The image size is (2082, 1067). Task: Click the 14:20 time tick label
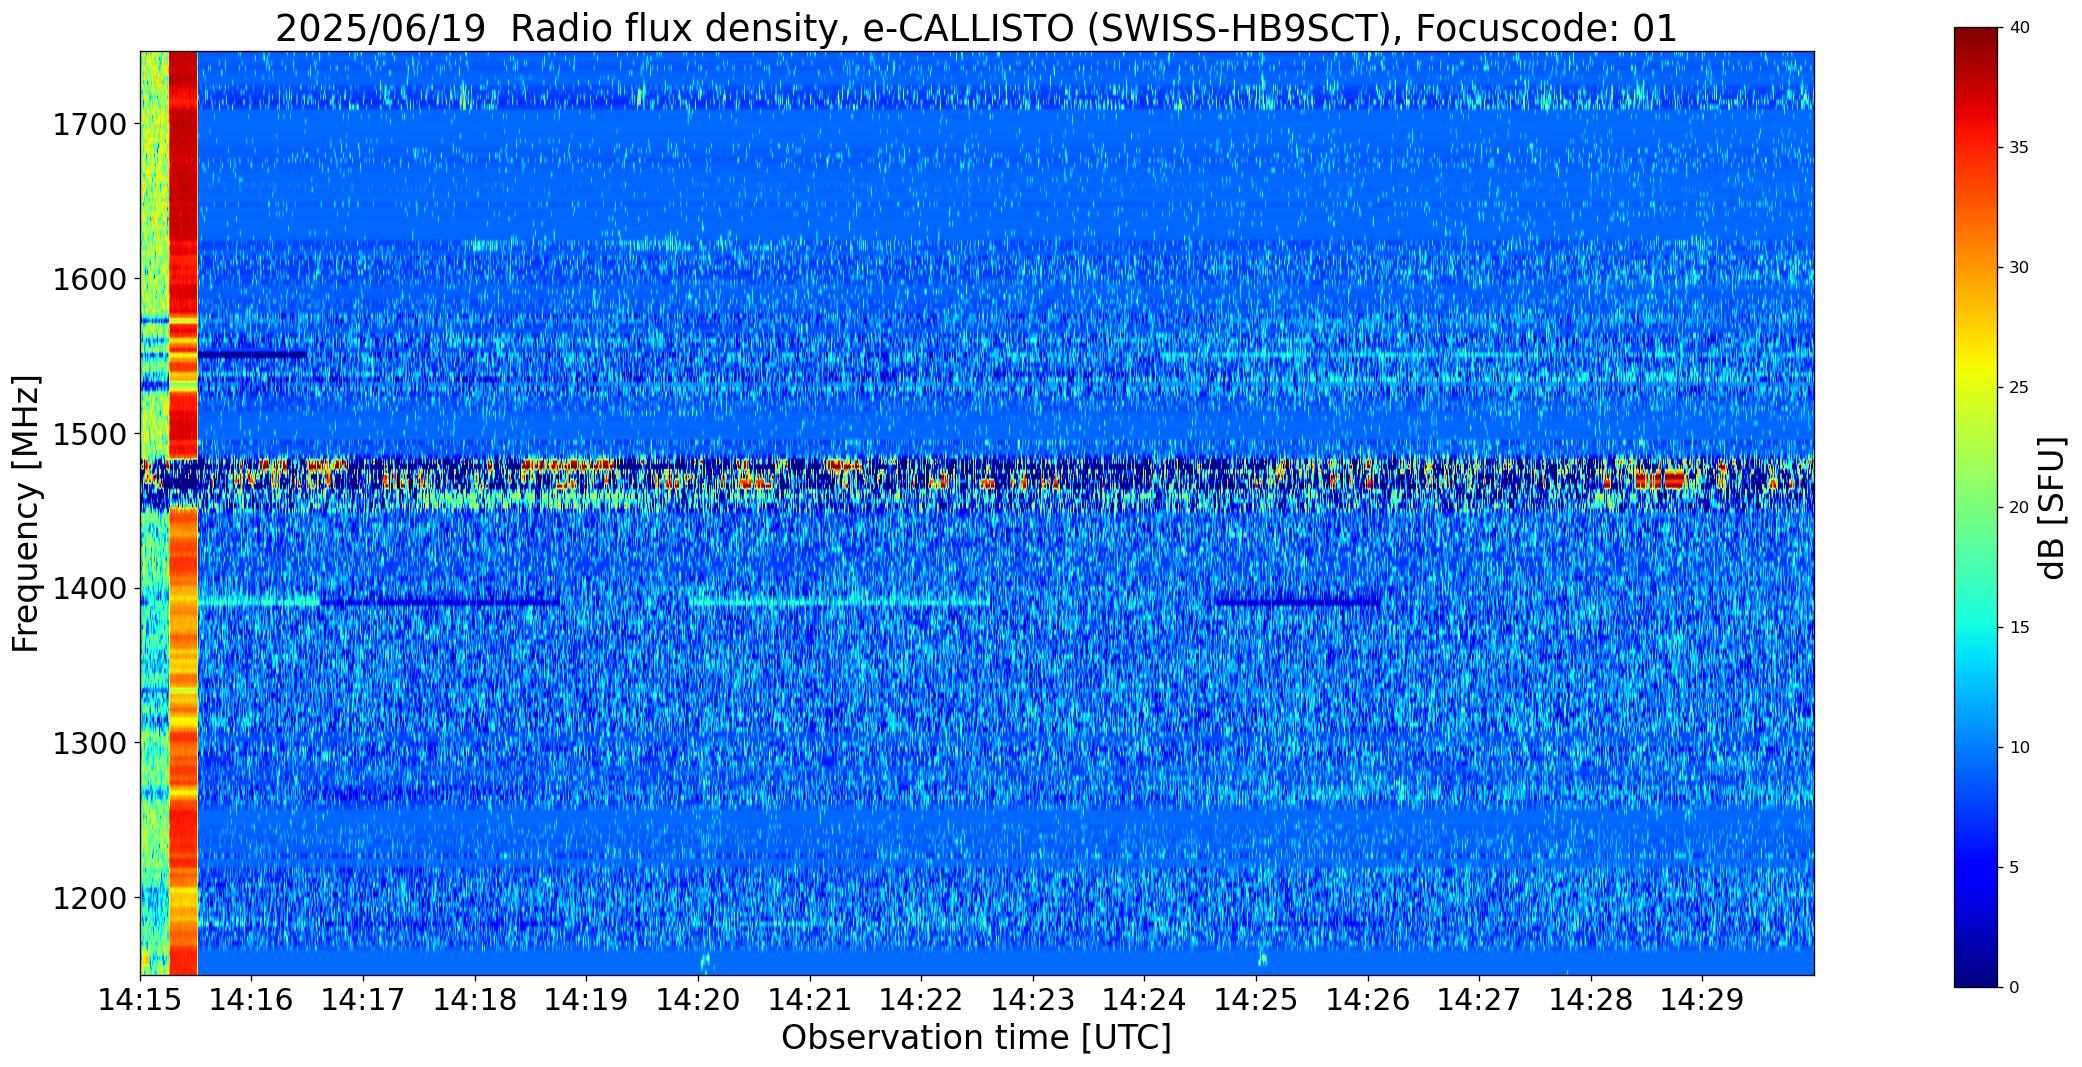pos(698,999)
